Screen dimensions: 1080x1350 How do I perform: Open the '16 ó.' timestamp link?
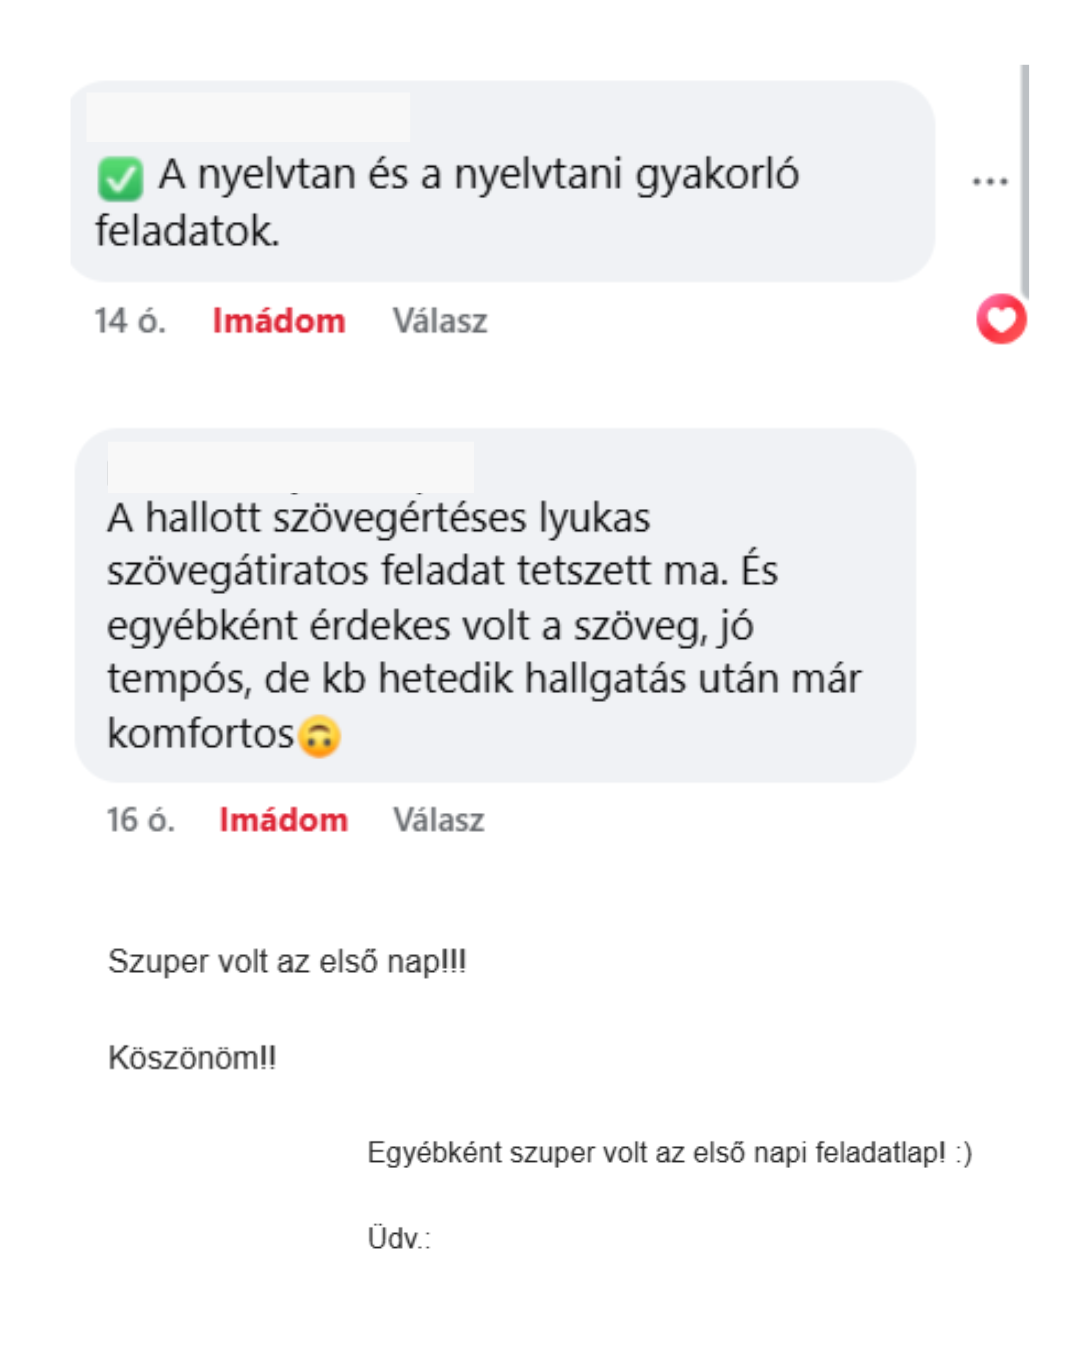point(140,820)
